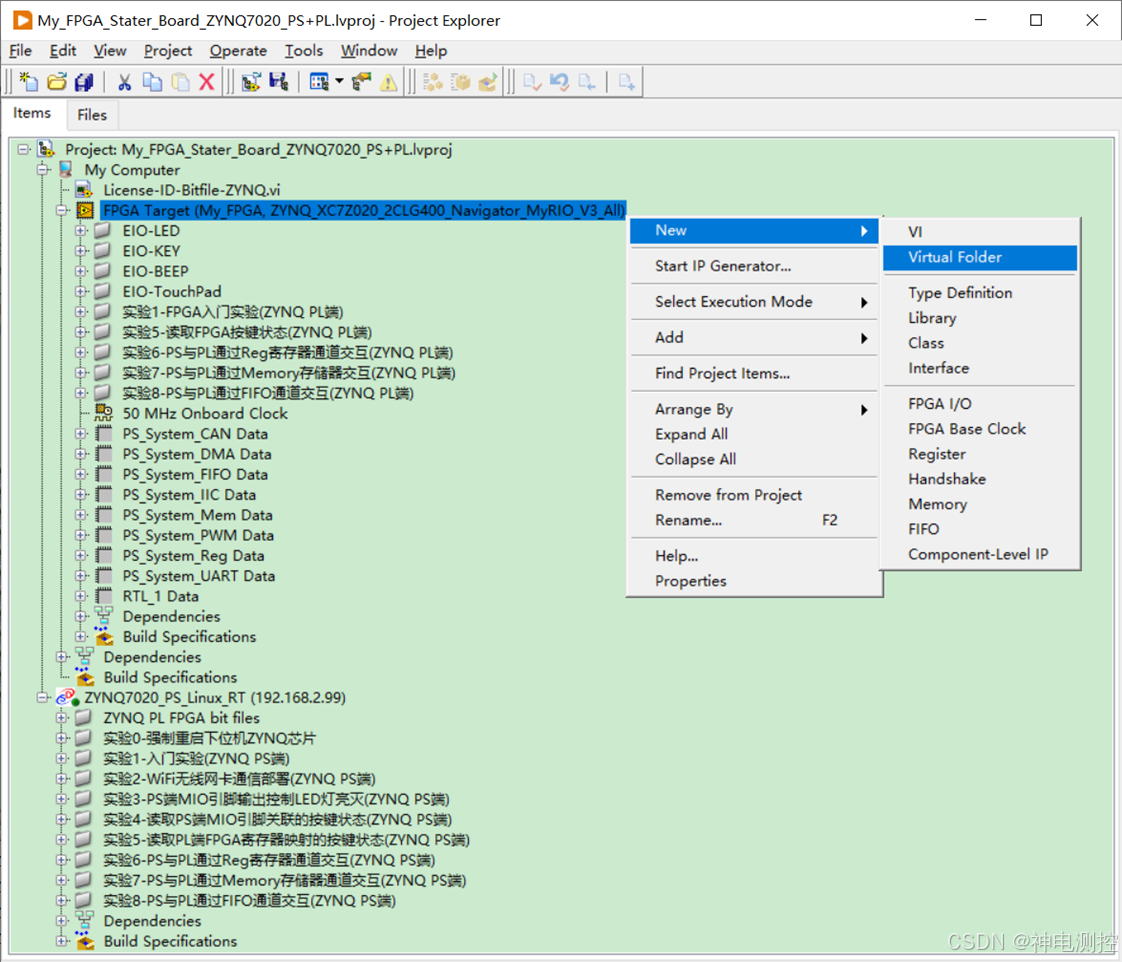The image size is (1122, 962).
Task: Click the Cut scissors icon
Action: point(125,82)
